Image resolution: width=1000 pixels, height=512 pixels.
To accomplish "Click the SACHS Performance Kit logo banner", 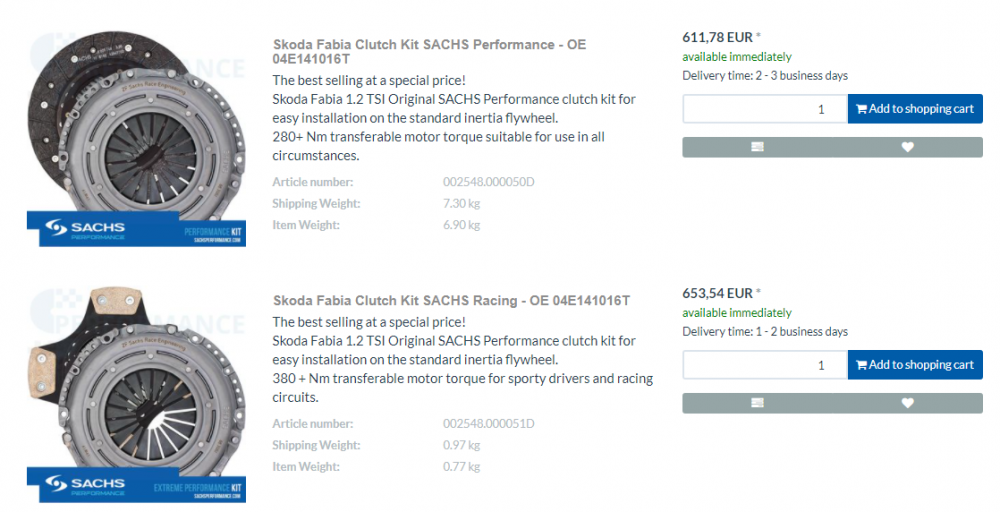I will click(x=136, y=231).
